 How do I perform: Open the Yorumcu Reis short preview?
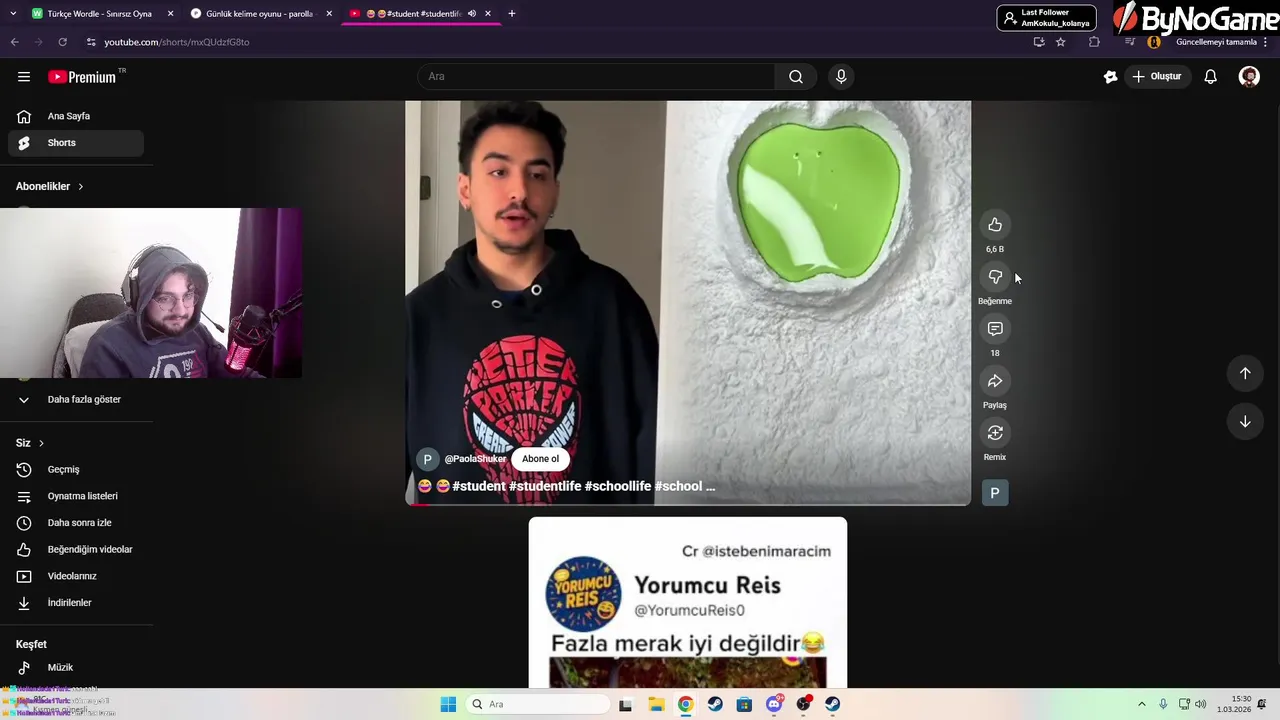tap(688, 603)
